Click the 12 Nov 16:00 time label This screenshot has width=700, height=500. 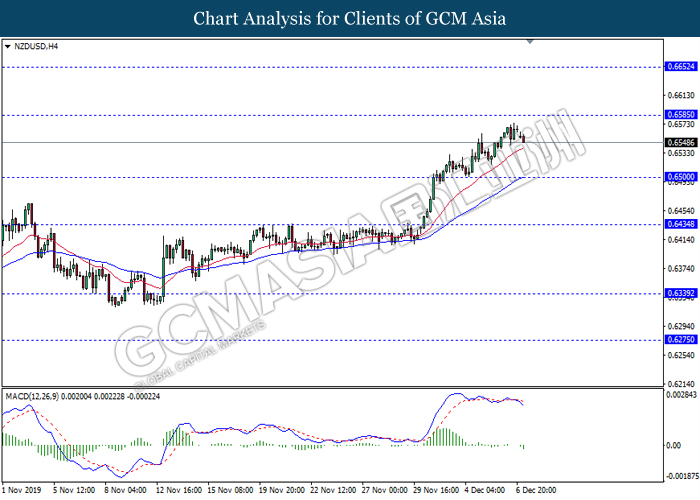point(179,490)
